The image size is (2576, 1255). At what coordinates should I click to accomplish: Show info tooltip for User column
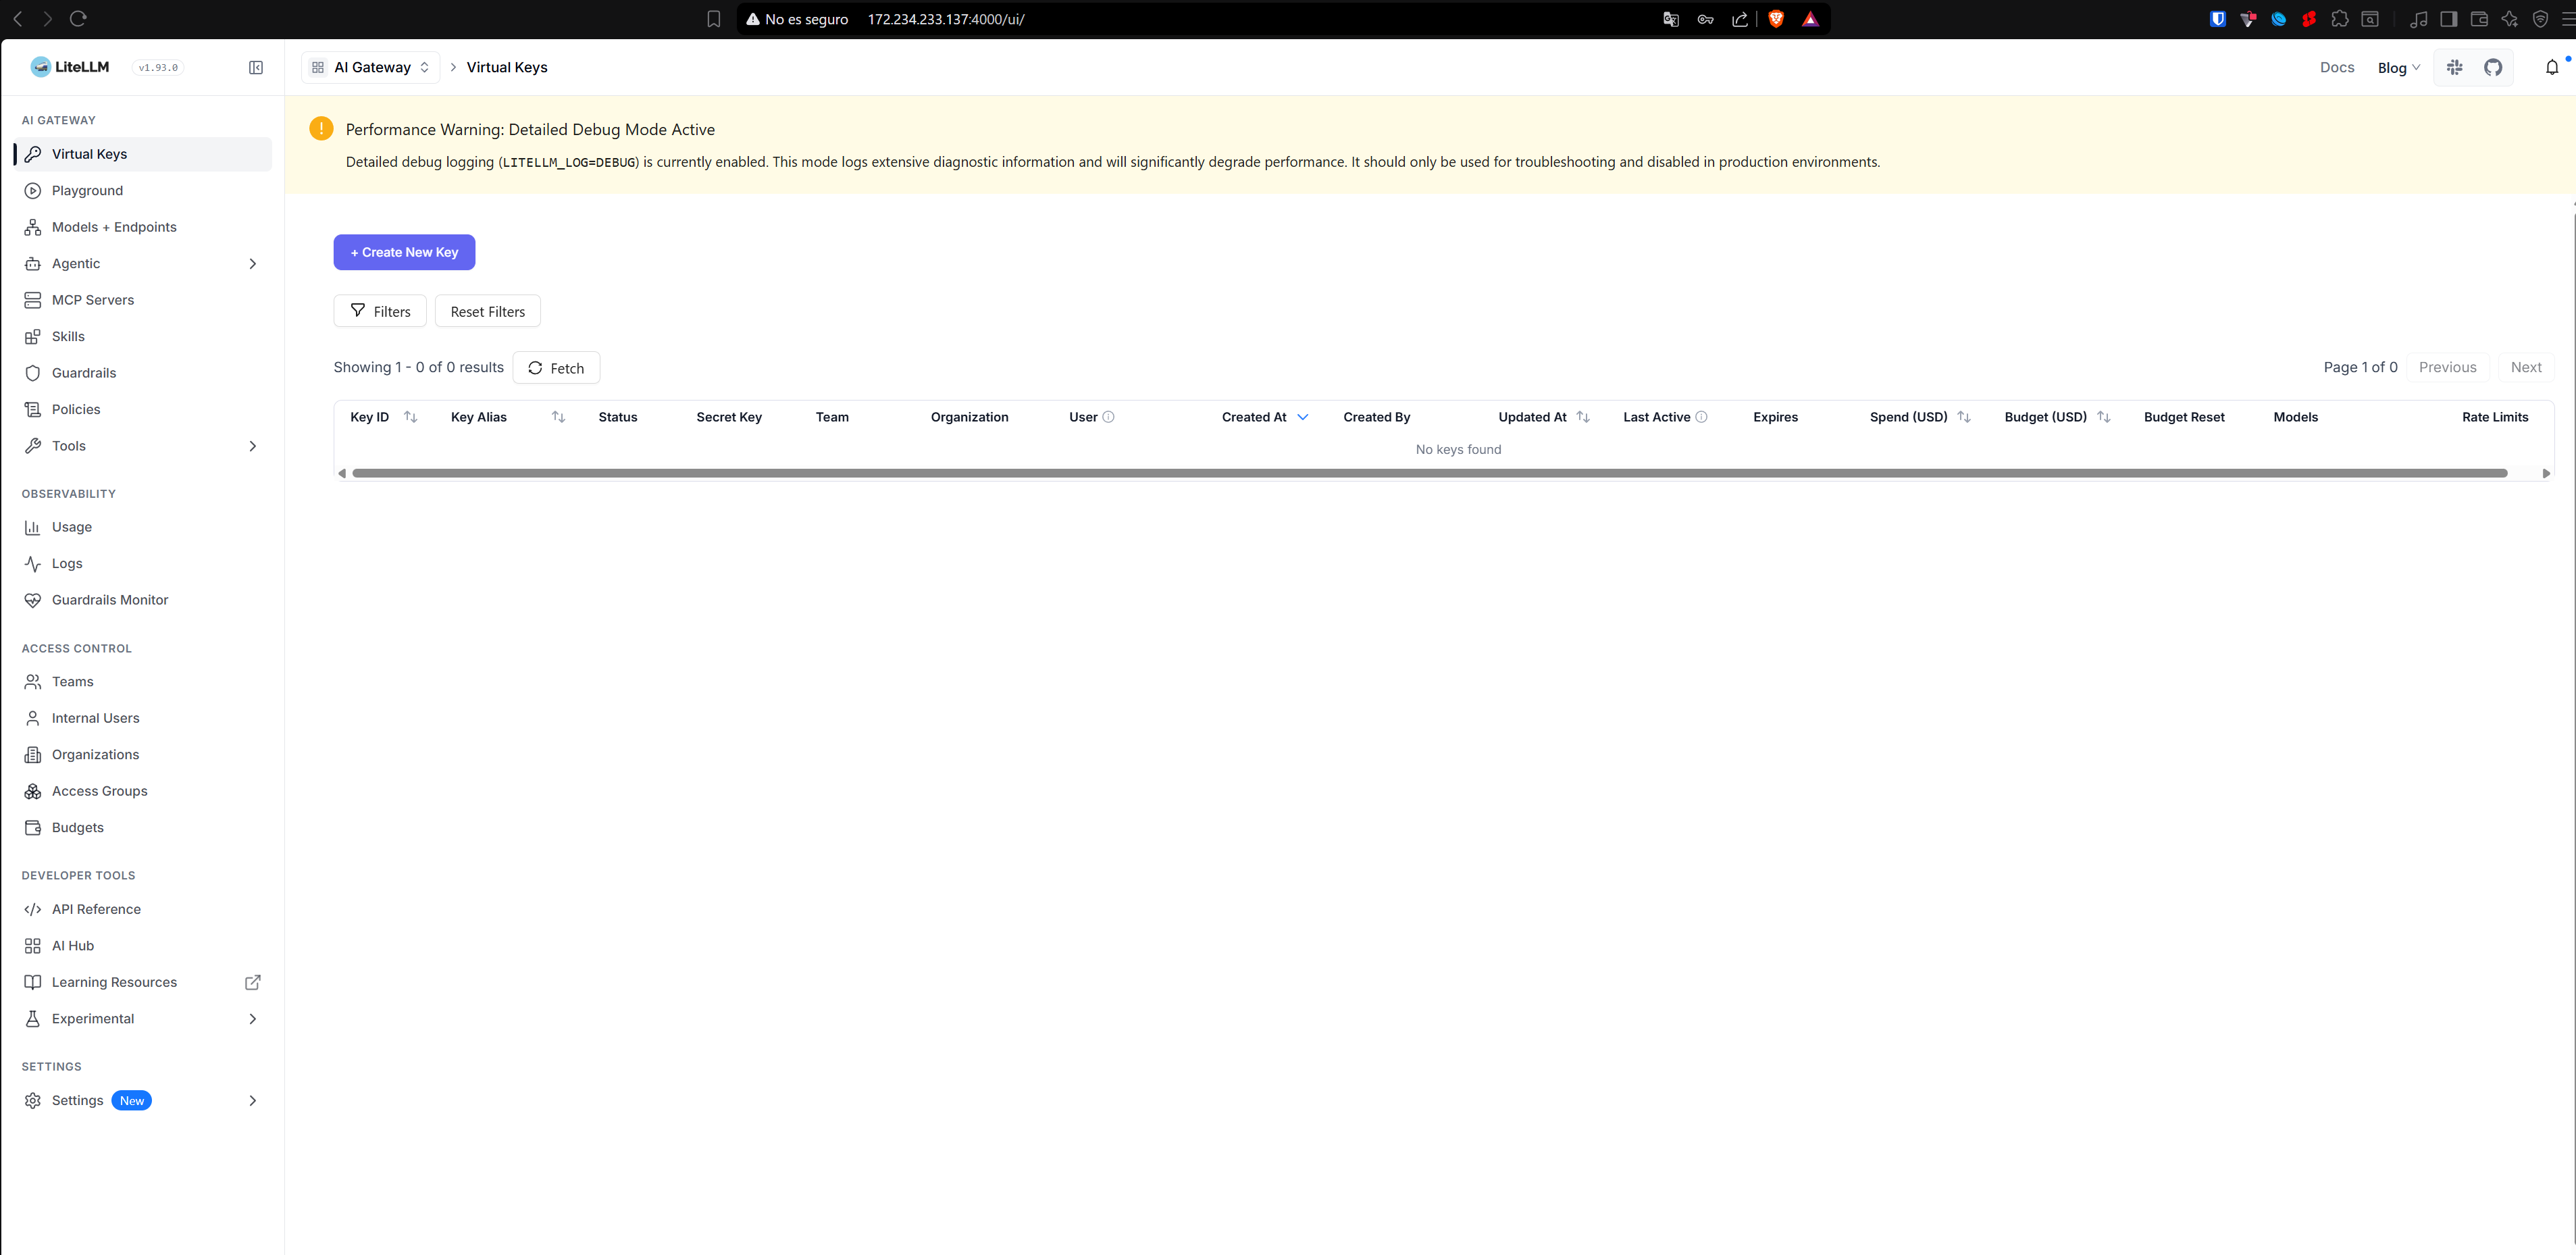pos(1108,417)
